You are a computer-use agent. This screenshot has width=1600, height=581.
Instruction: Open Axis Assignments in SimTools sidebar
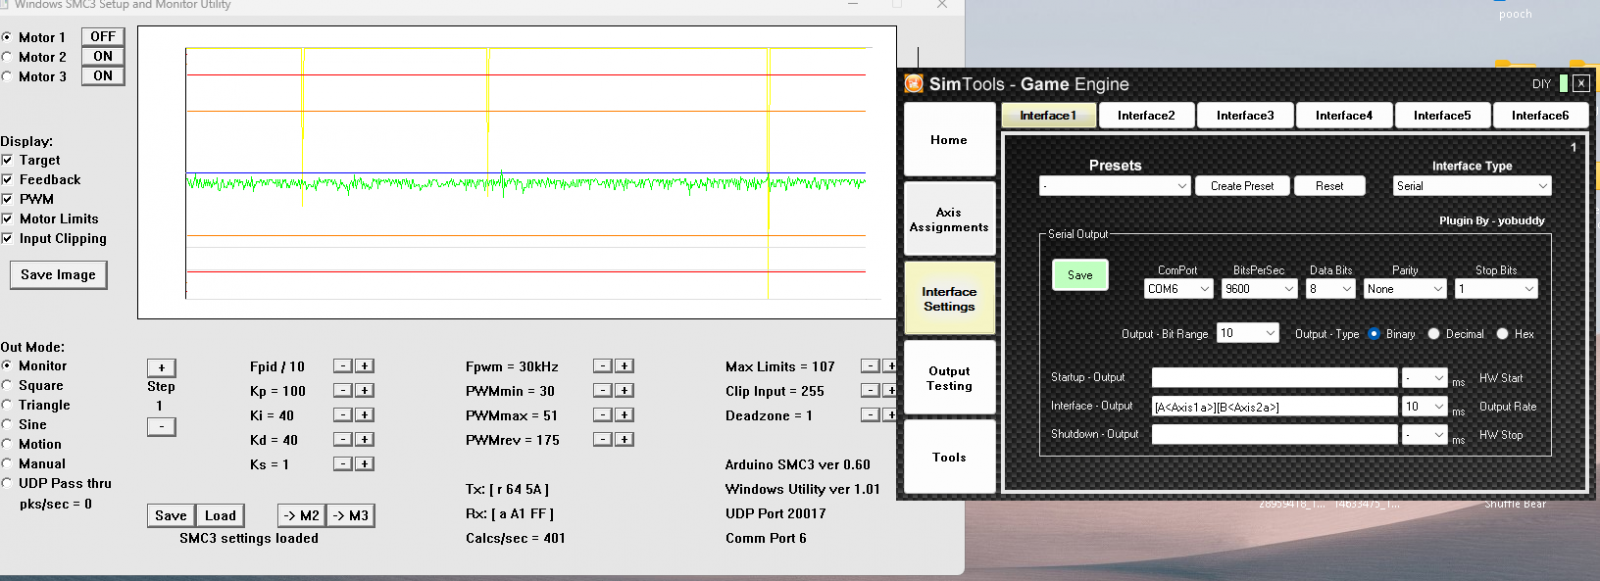click(949, 219)
